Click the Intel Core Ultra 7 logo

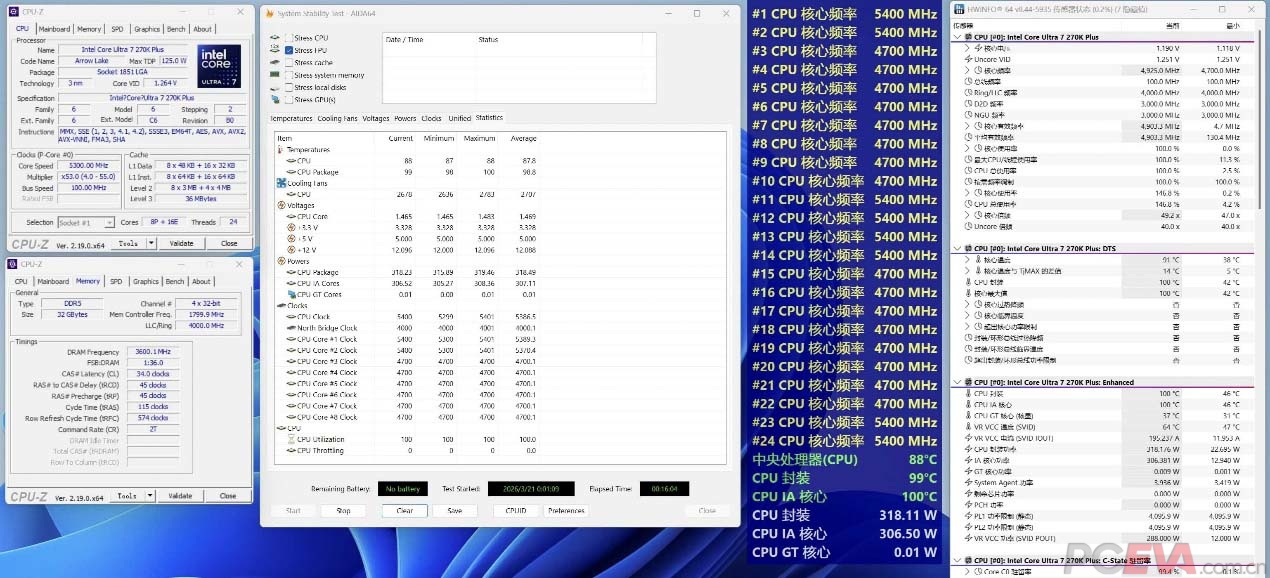(x=219, y=66)
